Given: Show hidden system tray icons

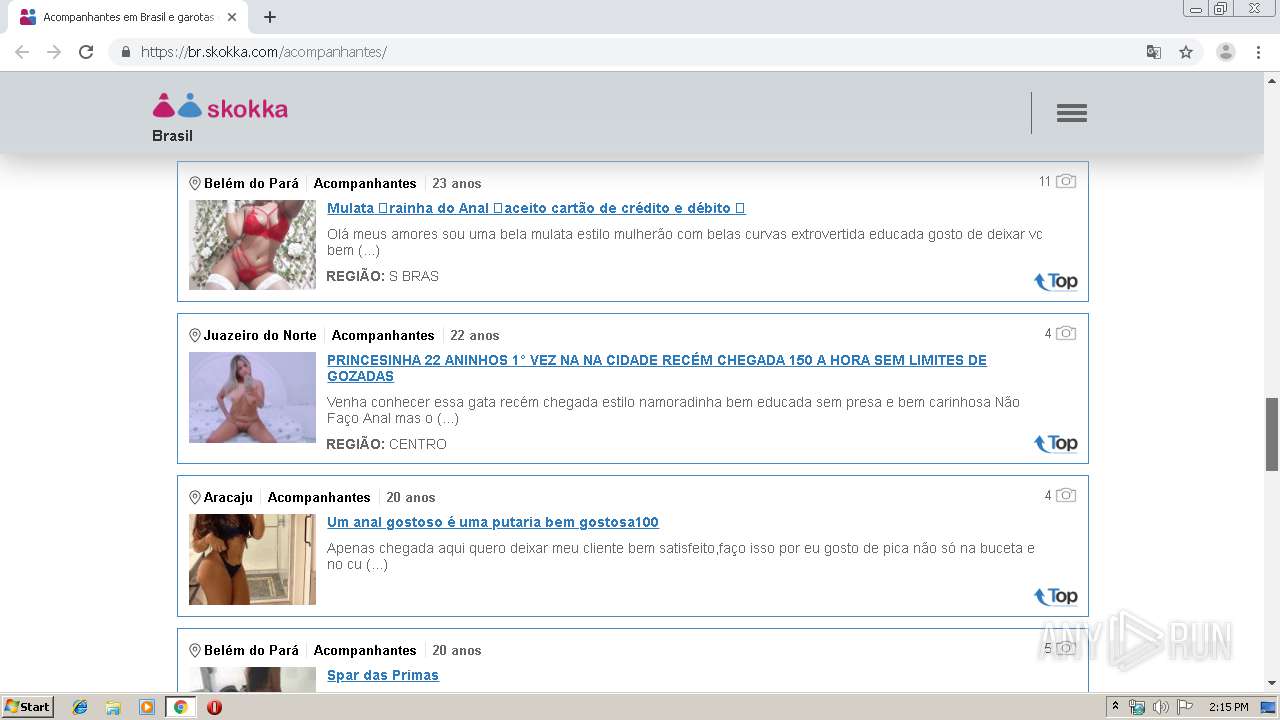Looking at the screenshot, I should (1115, 707).
